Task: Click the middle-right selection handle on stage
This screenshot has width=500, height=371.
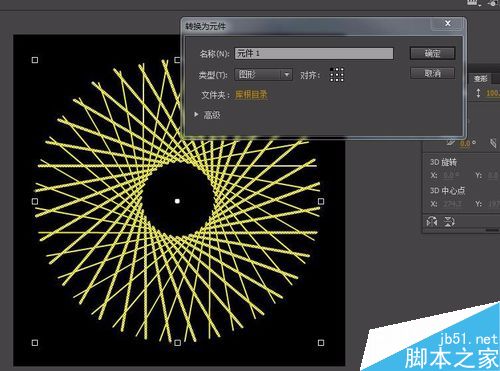Action: 321,201
